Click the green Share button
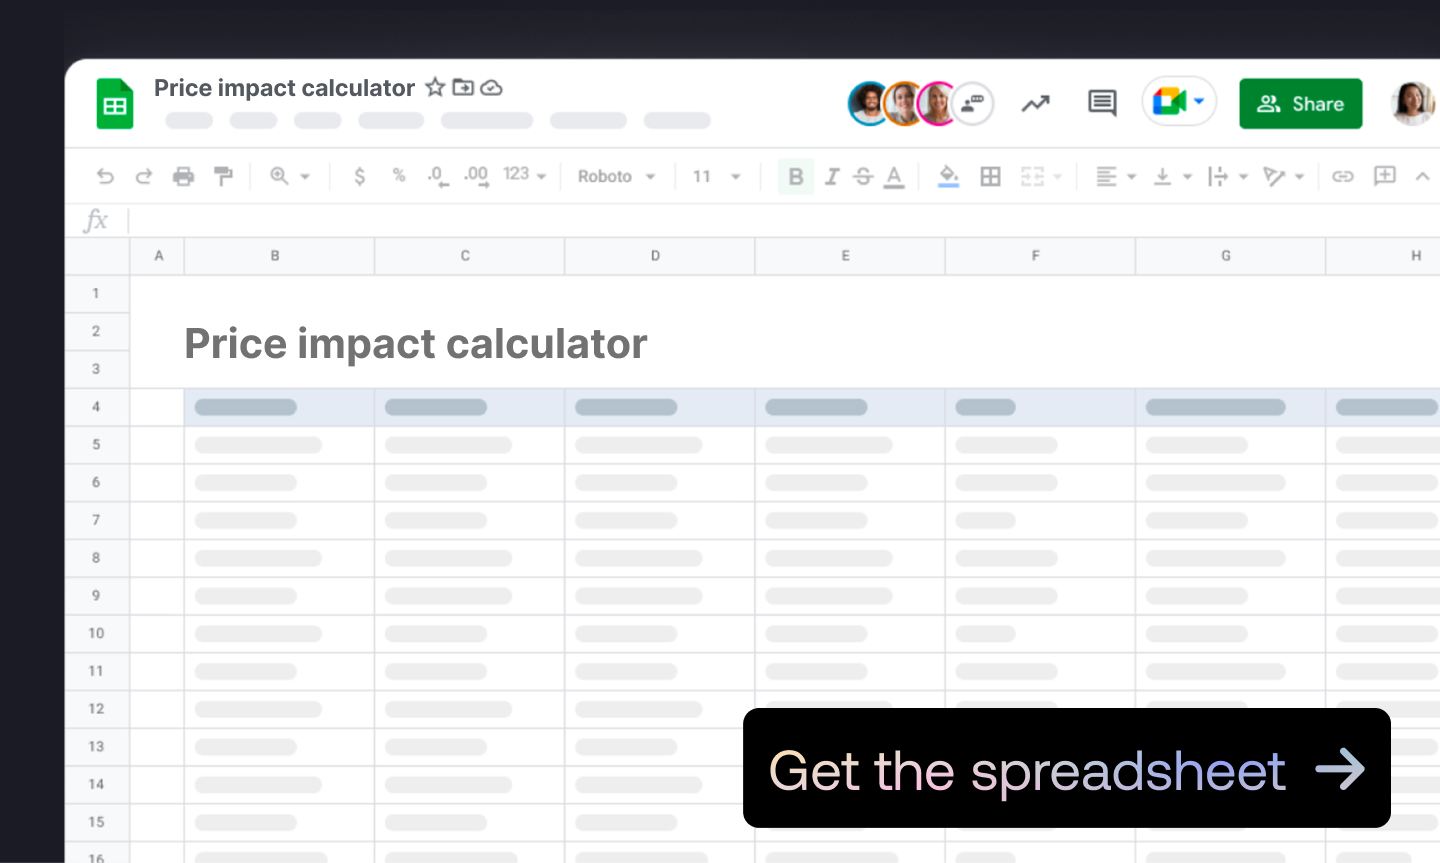This screenshot has height=863, width=1440. click(1300, 104)
